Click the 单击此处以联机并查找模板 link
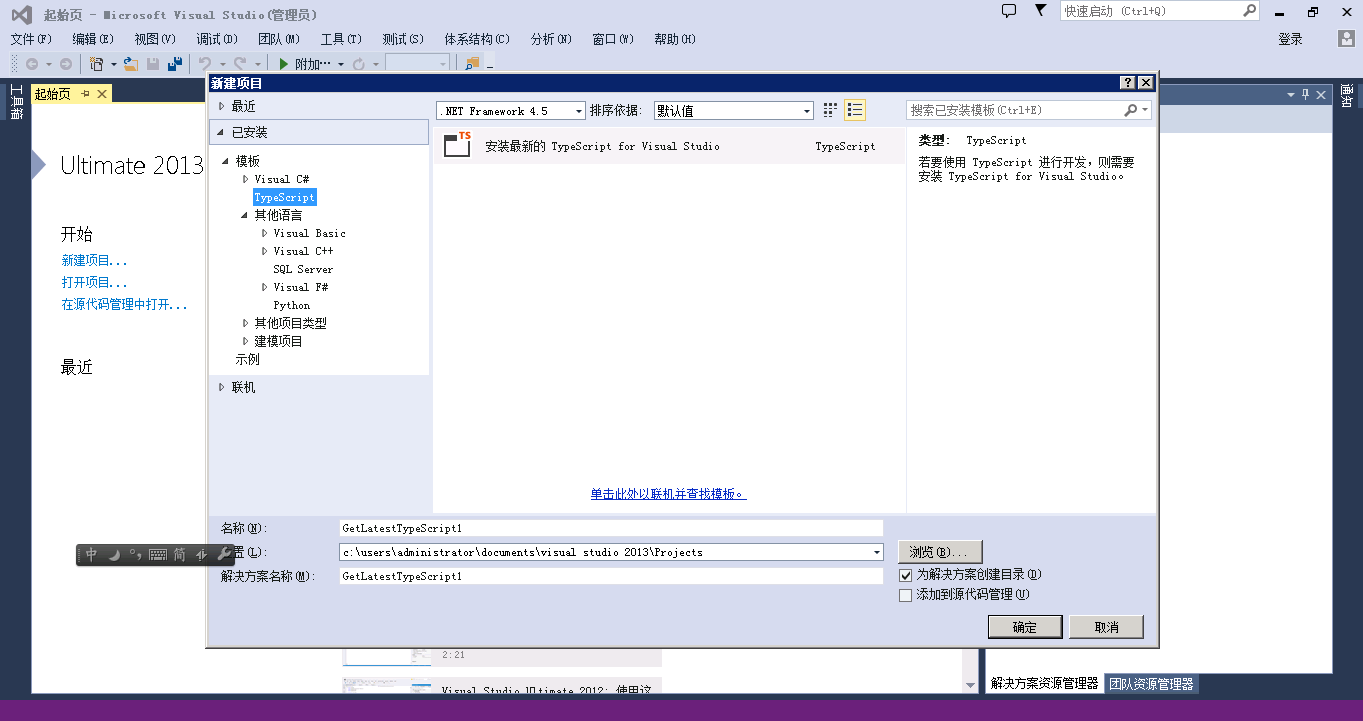Viewport: 1363px width, 721px height. (668, 494)
